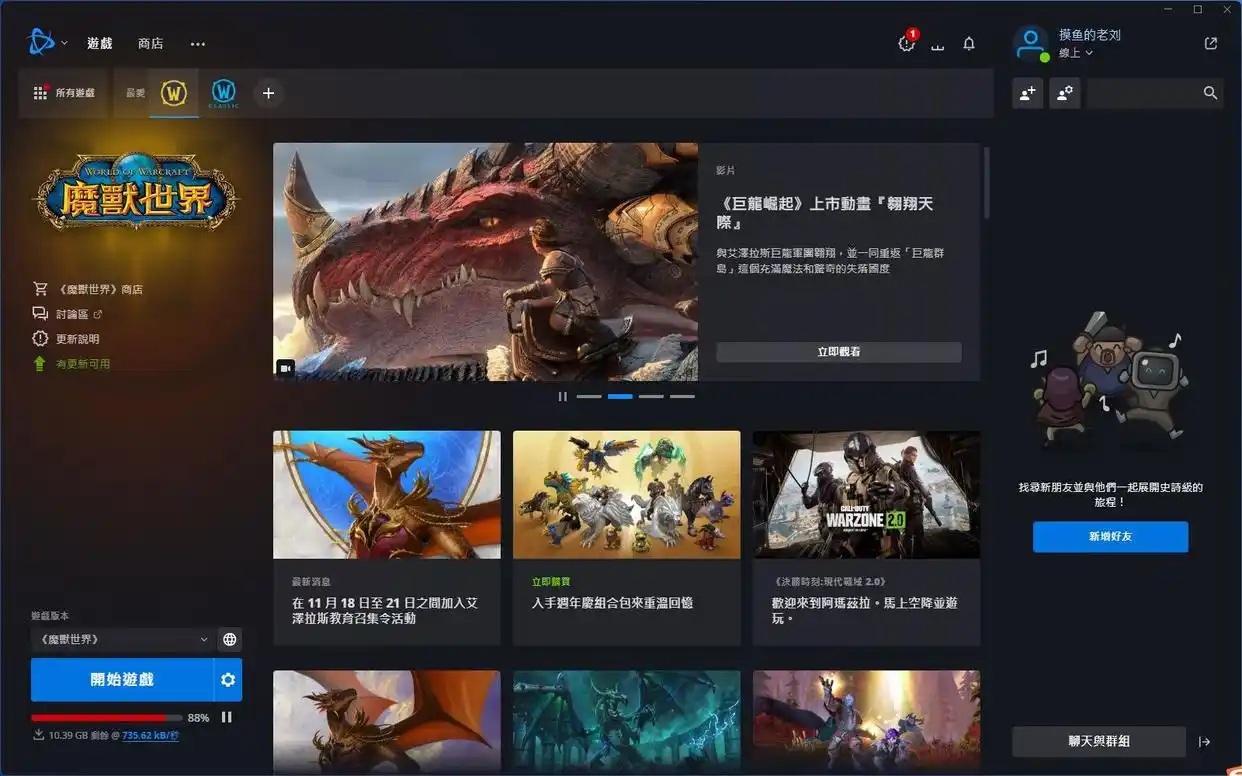Open 《魔獸世界》商店 link
1242x776 pixels.
(88, 289)
